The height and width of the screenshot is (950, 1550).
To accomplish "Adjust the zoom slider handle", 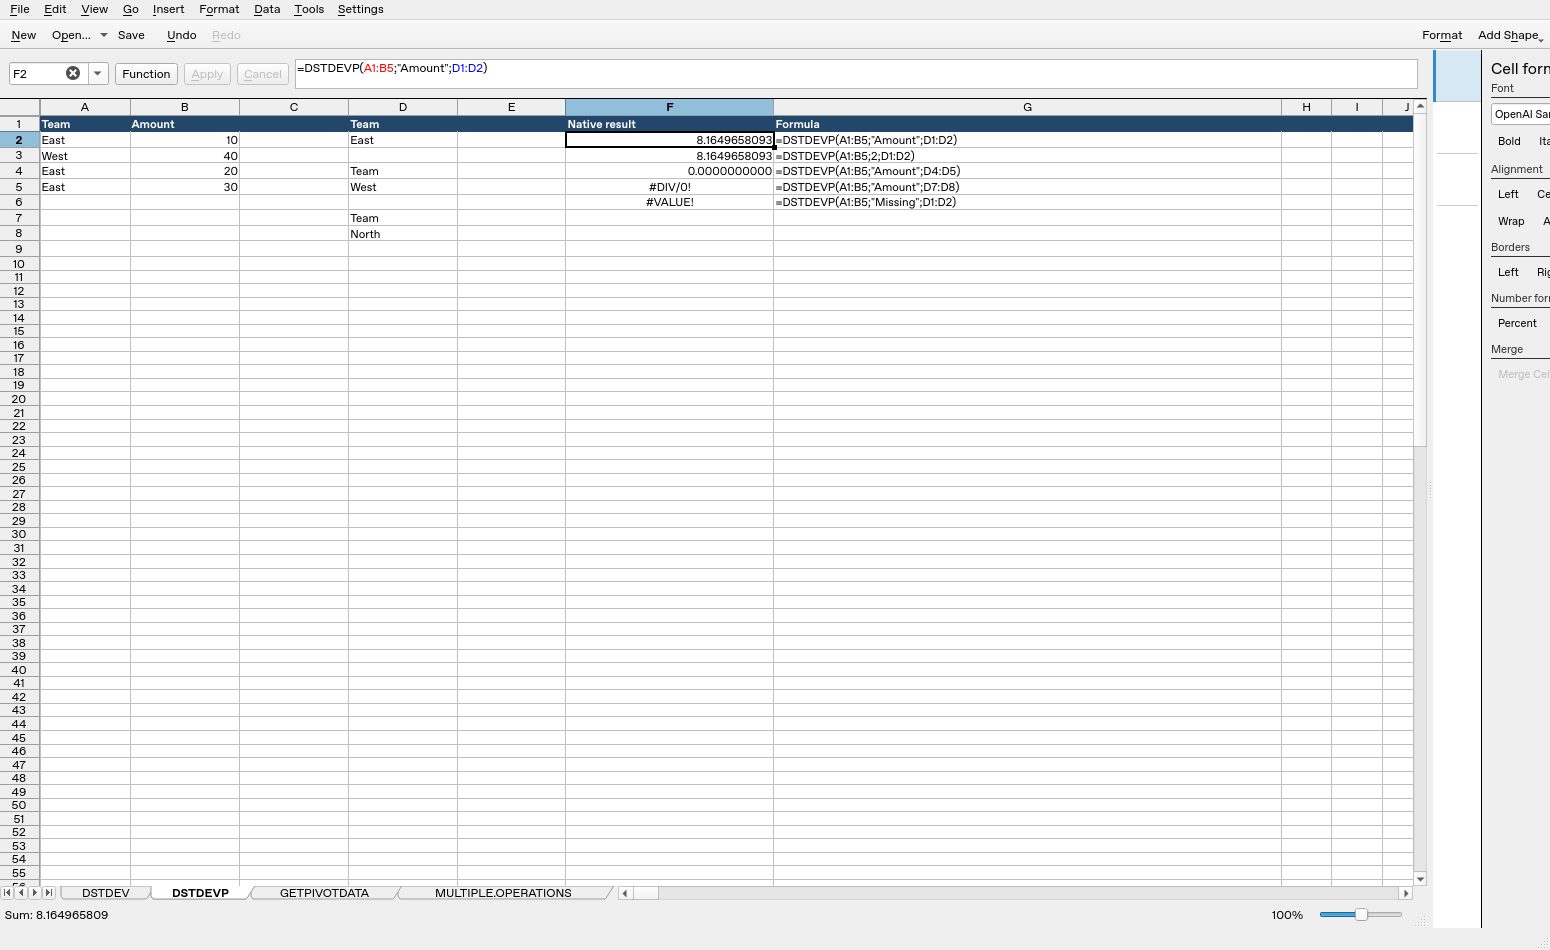I will point(1361,915).
